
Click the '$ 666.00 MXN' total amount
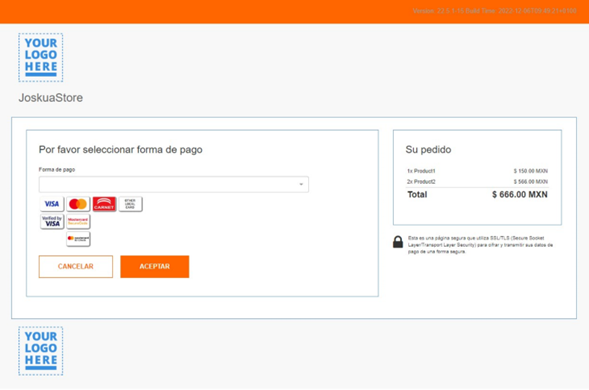click(x=520, y=194)
